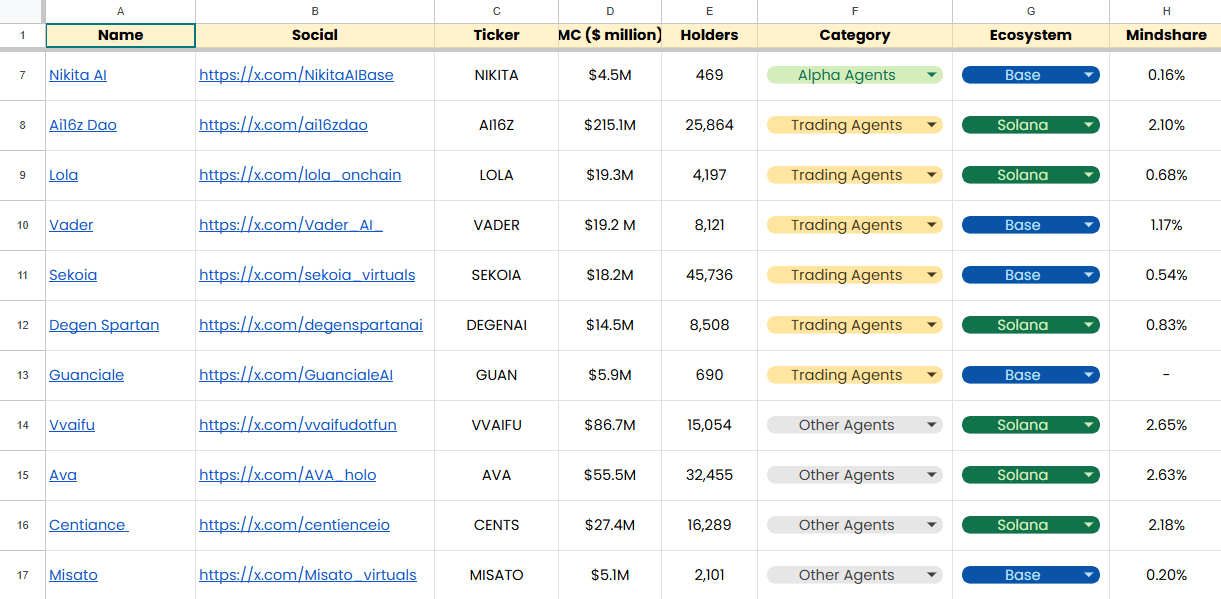Click the Guanciale name link

tap(87, 375)
